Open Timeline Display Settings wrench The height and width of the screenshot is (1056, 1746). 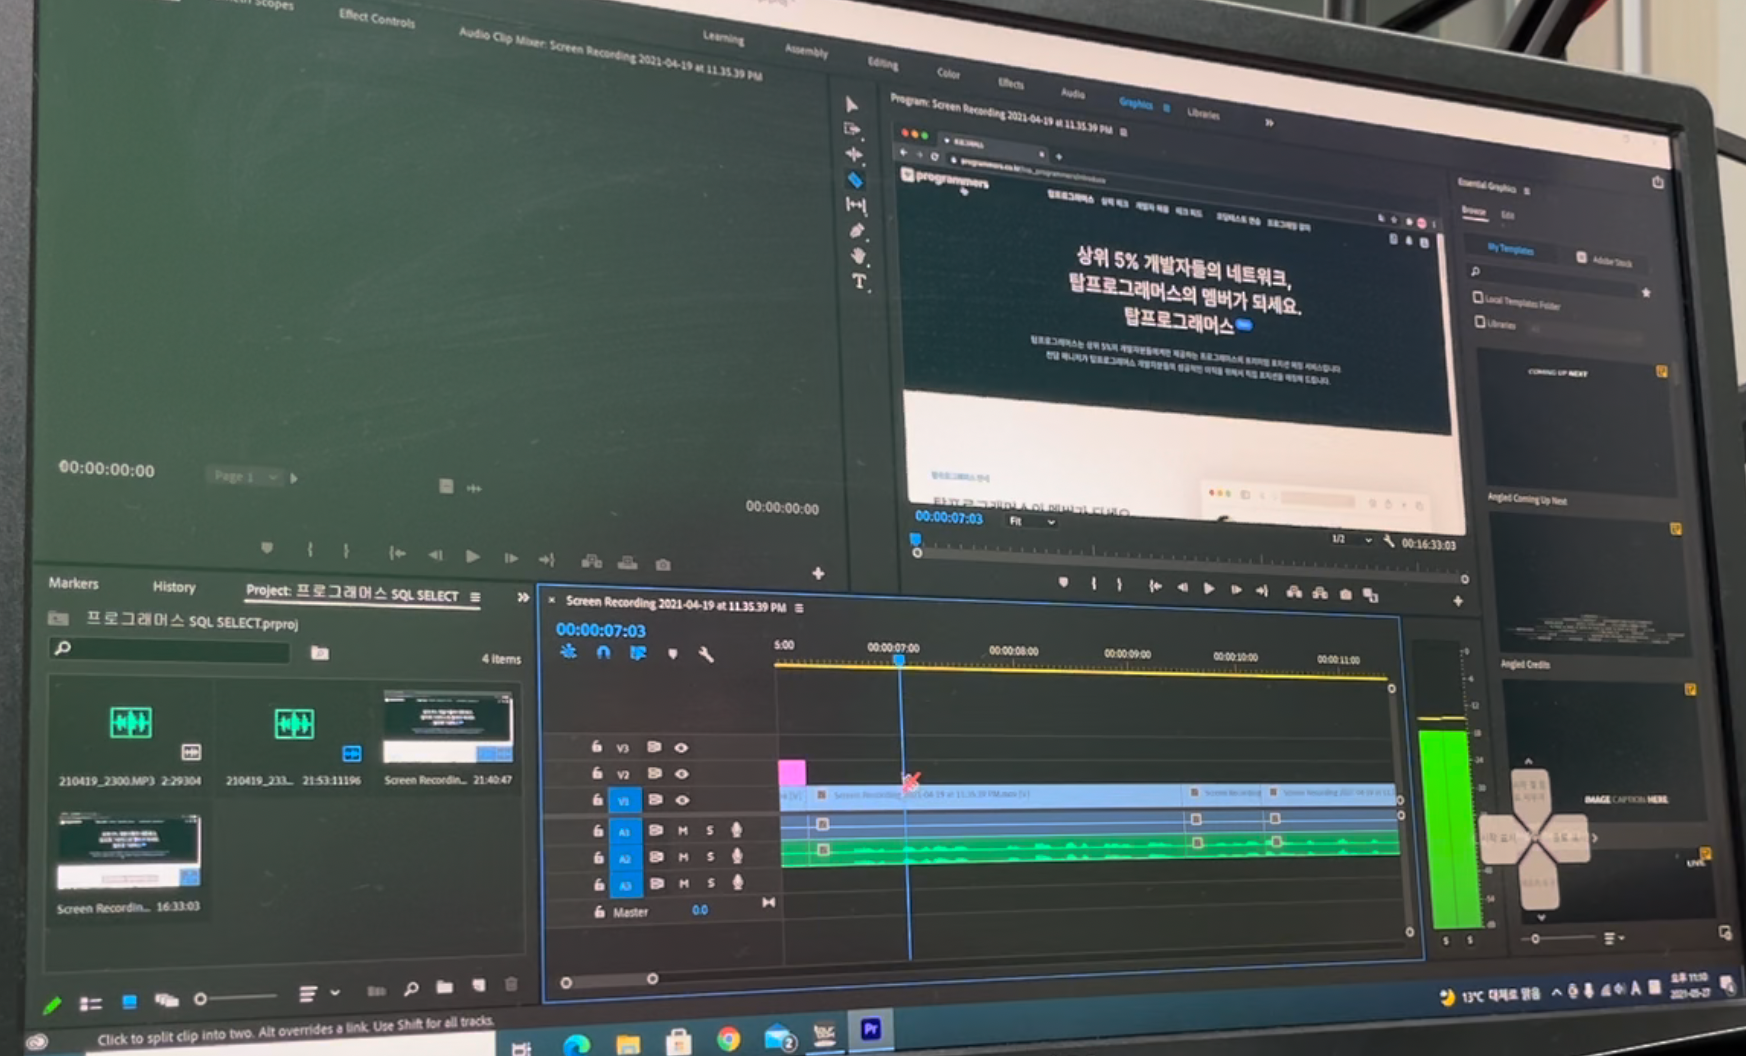click(x=706, y=655)
